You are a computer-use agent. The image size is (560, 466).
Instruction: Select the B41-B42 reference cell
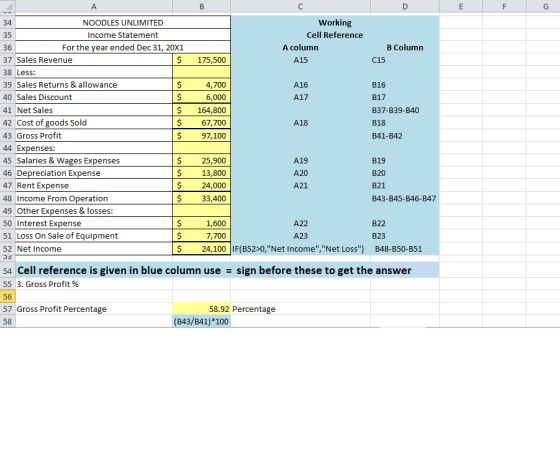tap(405, 136)
